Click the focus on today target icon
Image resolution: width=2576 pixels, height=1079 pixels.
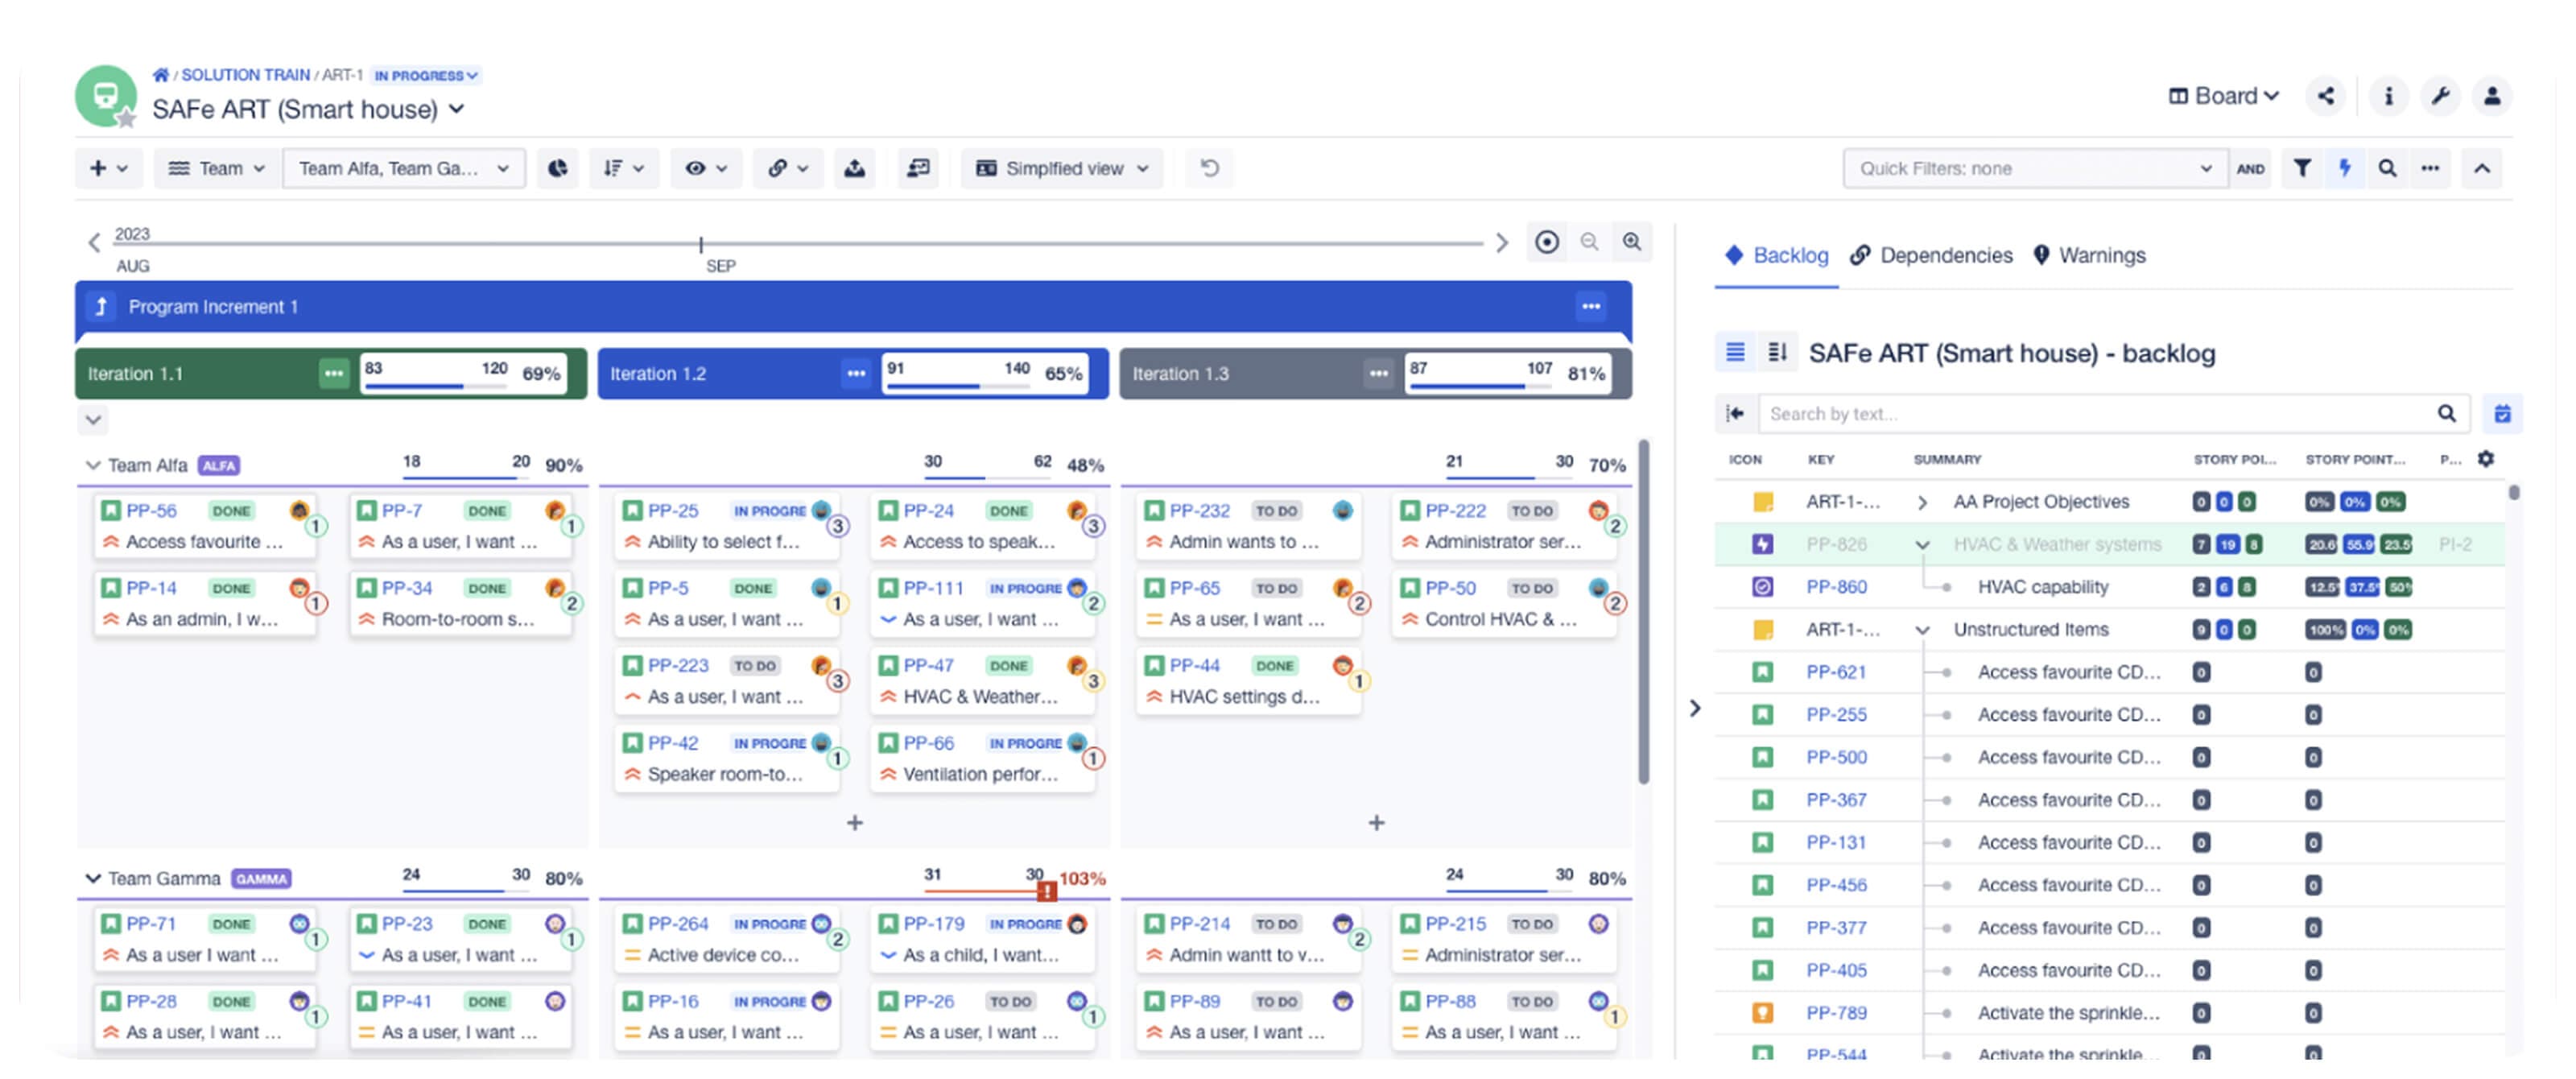point(1547,242)
